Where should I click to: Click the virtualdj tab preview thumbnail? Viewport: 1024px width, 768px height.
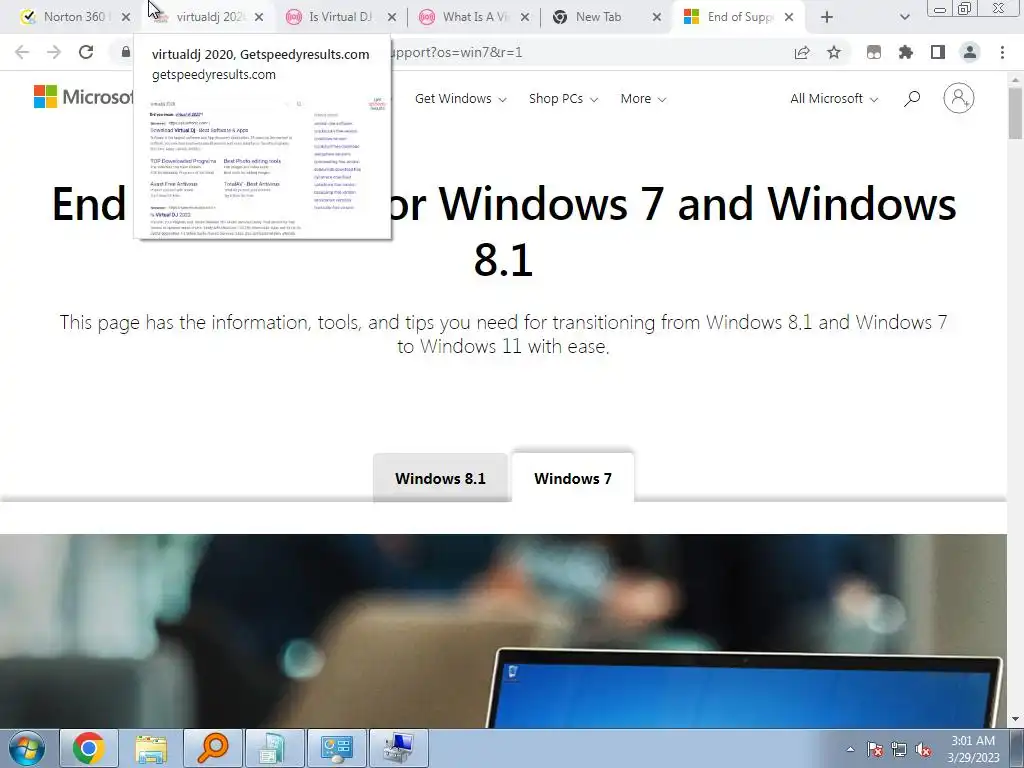[x=262, y=165]
